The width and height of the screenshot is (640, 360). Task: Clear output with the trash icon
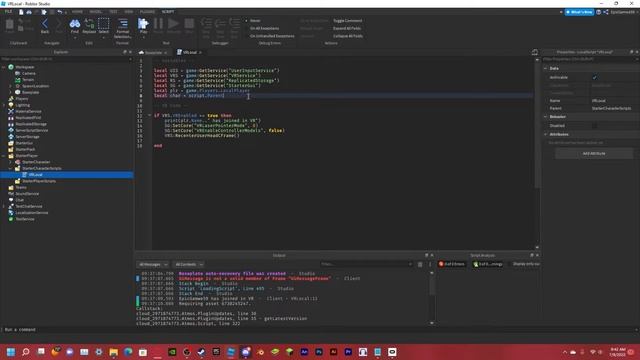[x=420, y=264]
